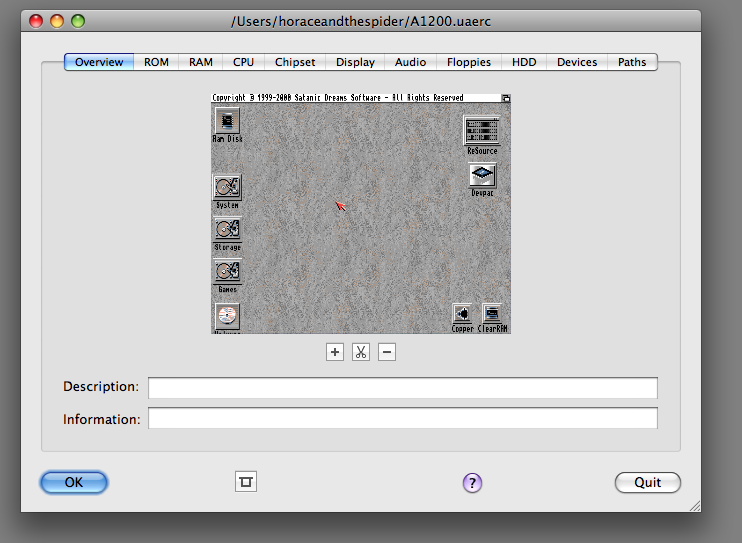Click the A1200.uaerc window title
The height and width of the screenshot is (543, 742).
tap(361, 21)
